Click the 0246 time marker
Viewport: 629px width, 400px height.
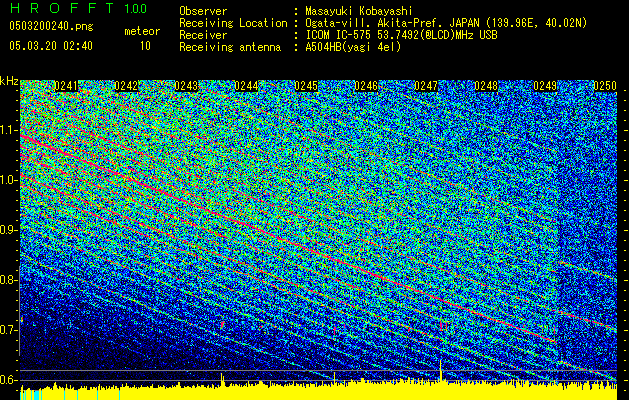point(366,86)
